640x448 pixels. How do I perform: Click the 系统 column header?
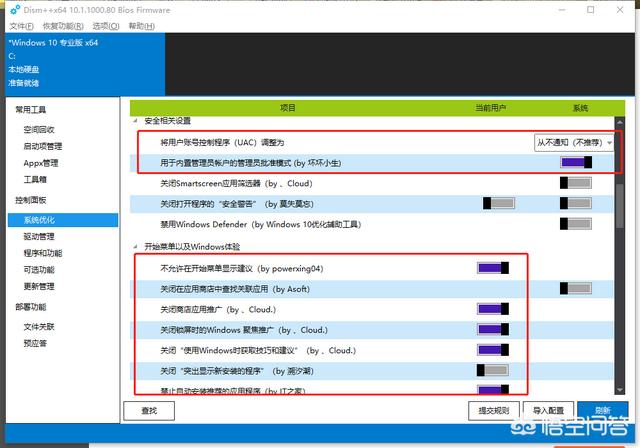coord(580,108)
